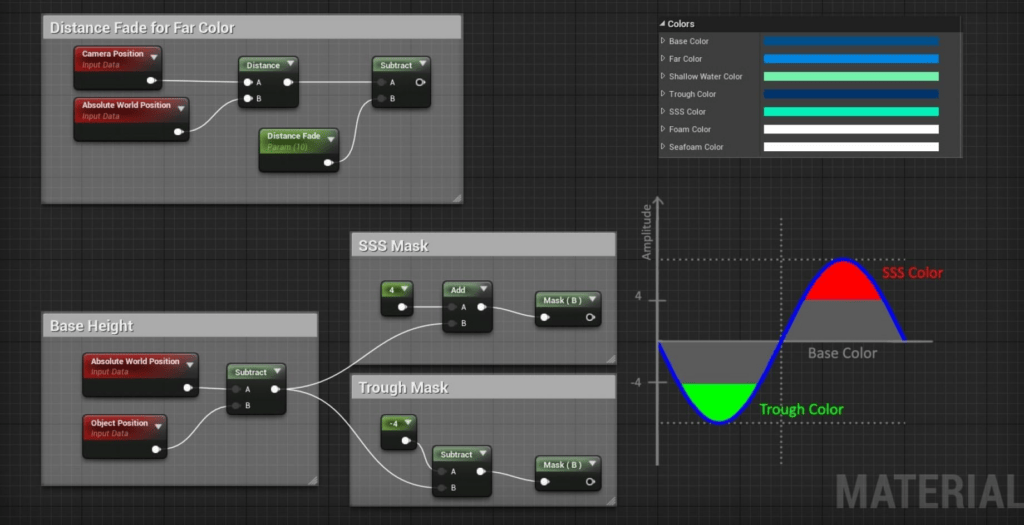Click output pin of Mask (B) in Trough Mask box
The width and height of the screenshot is (1024, 525).
click(590, 482)
